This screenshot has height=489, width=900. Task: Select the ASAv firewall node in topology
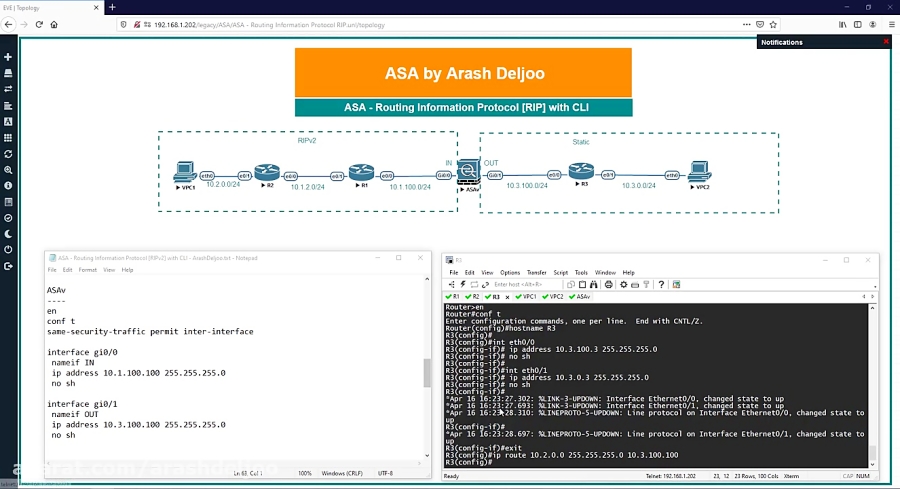[x=468, y=172]
